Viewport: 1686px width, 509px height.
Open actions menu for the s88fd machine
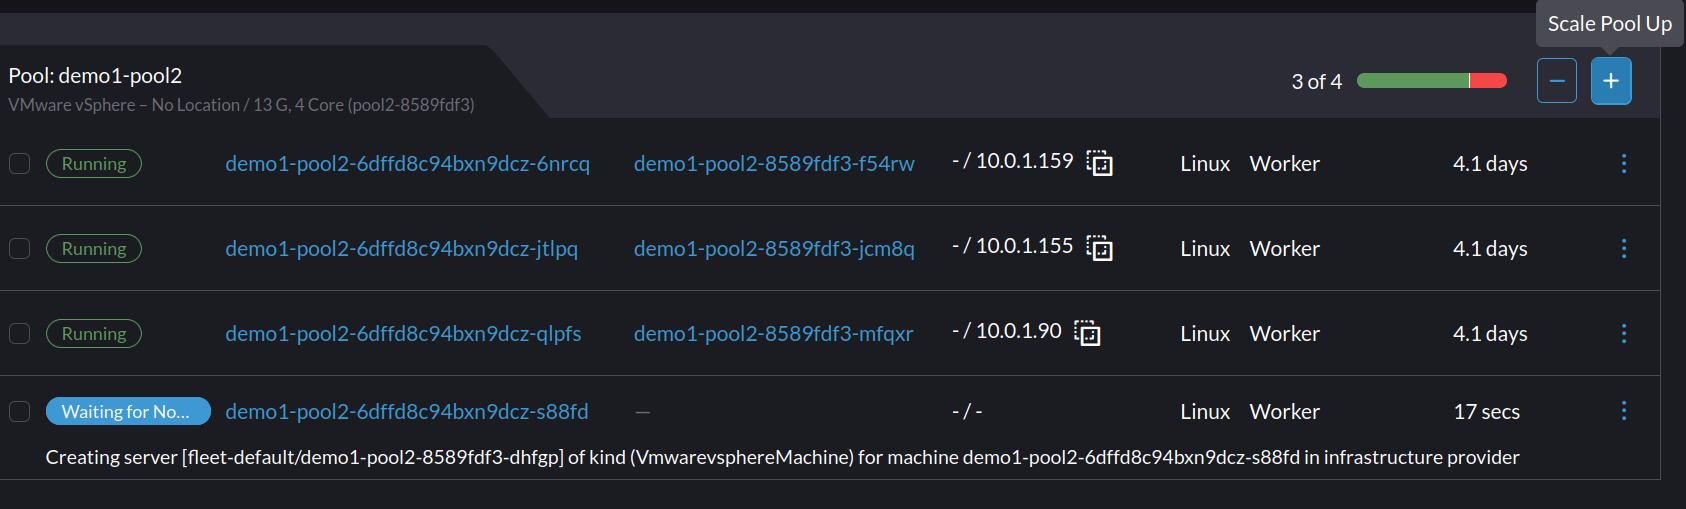pyautogui.click(x=1623, y=411)
